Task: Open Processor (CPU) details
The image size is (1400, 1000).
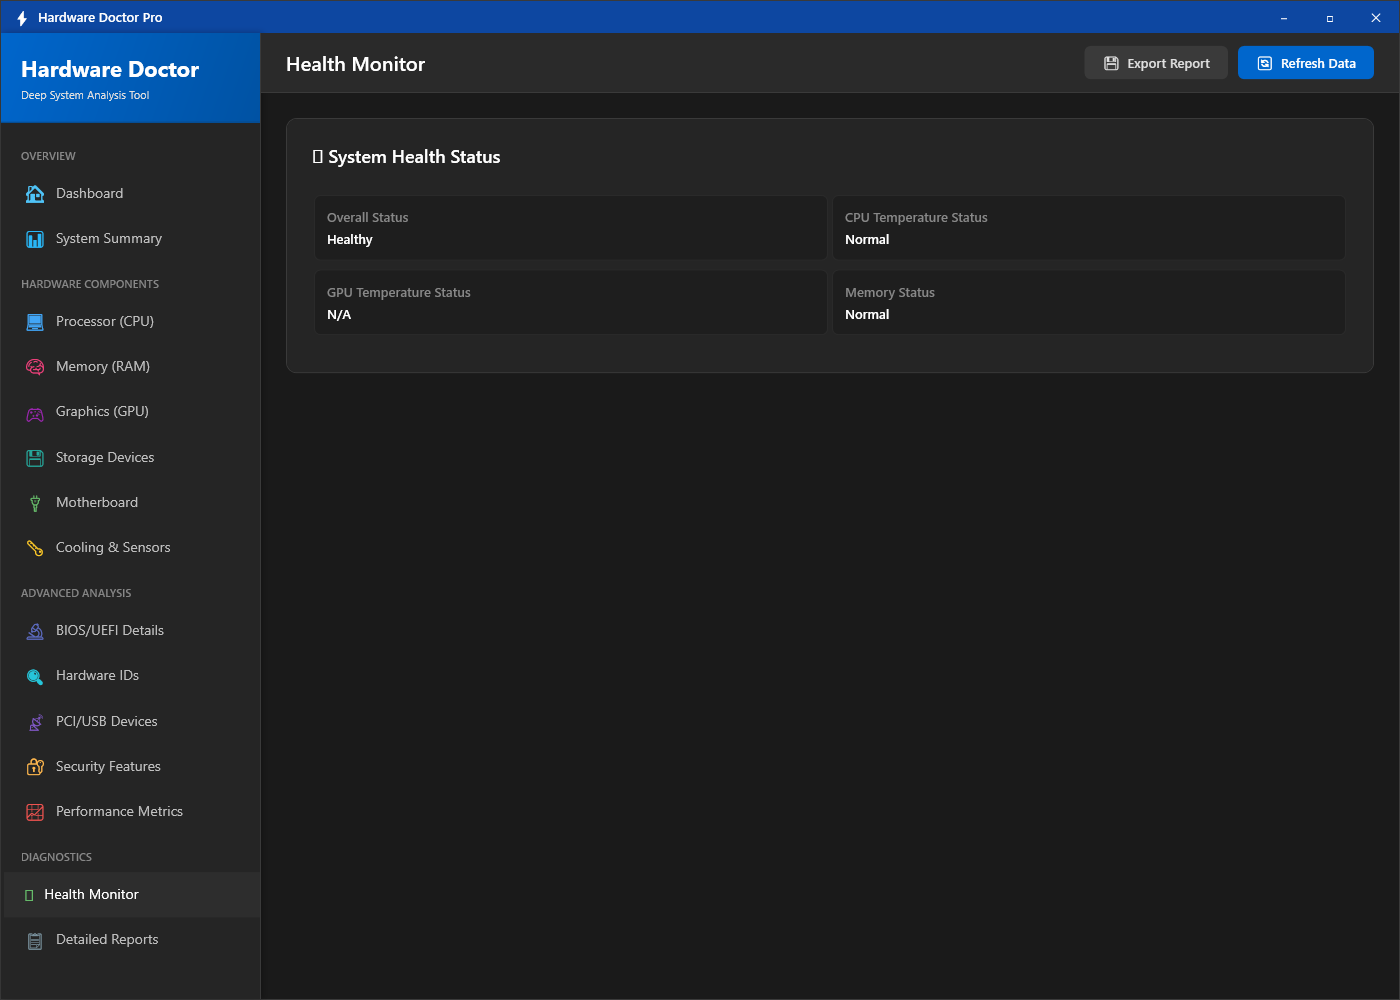Action: click(x=132, y=322)
